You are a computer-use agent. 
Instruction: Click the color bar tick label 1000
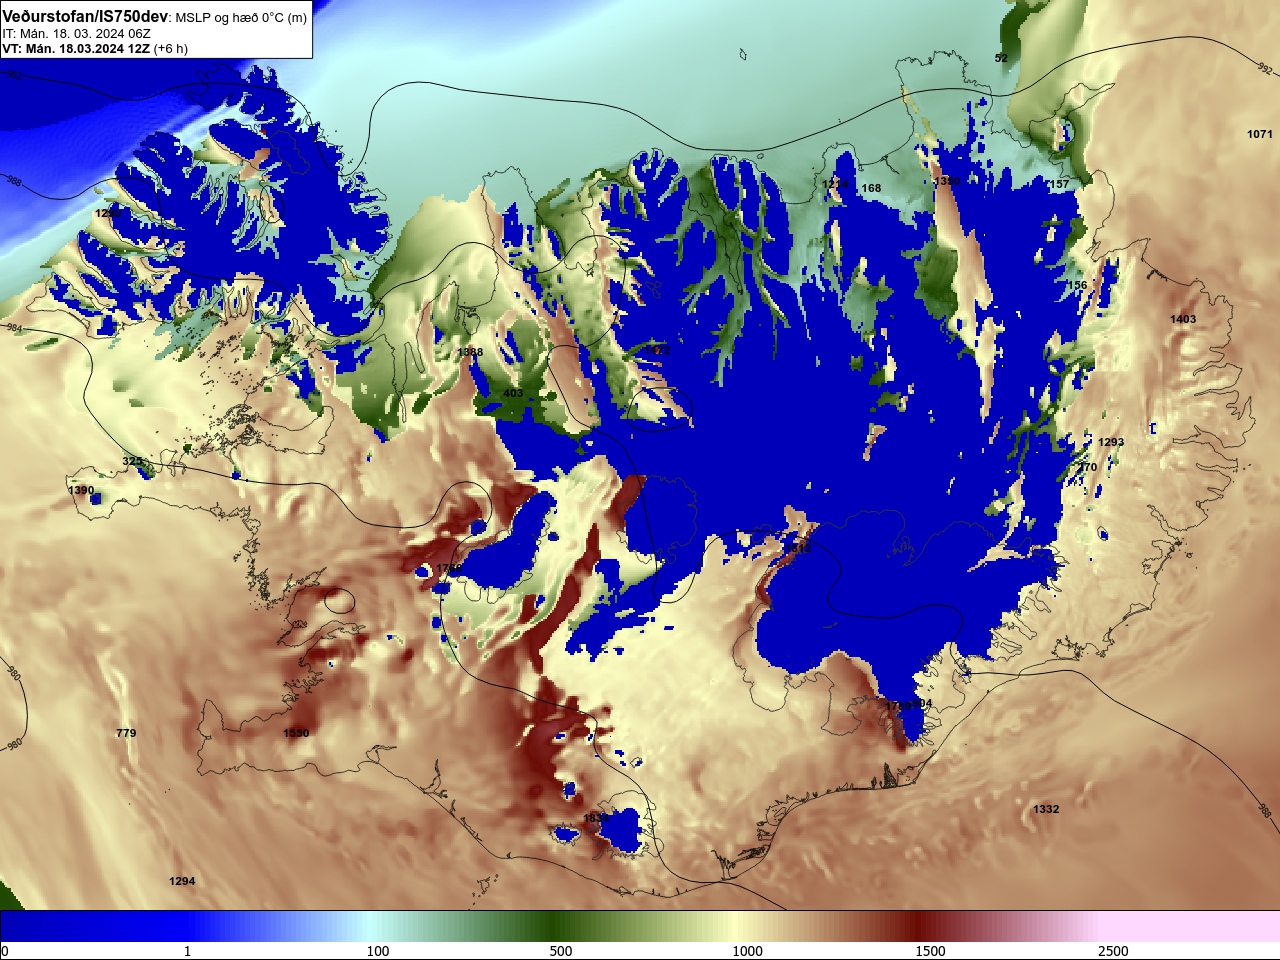[x=747, y=951]
